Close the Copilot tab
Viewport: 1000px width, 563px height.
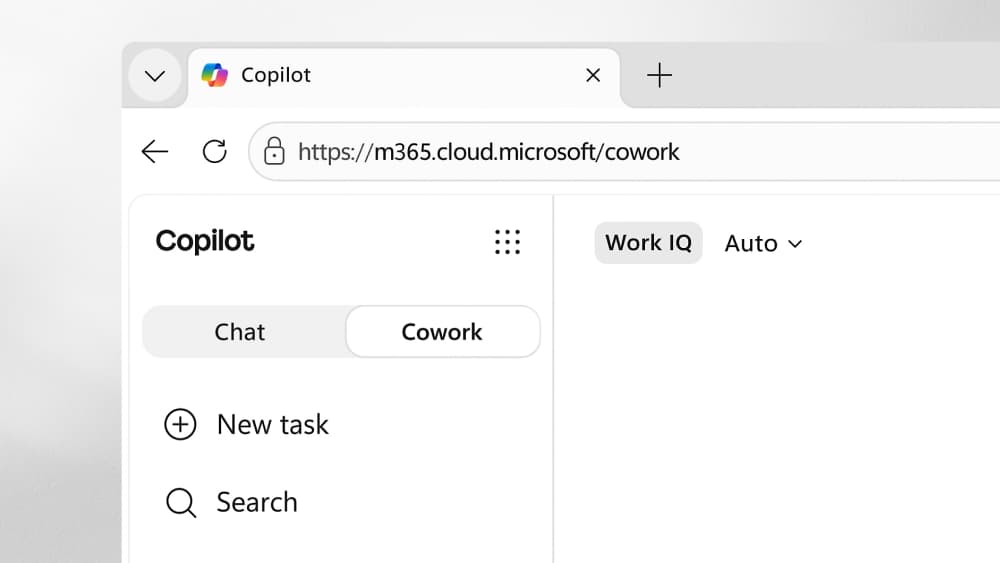pos(593,75)
